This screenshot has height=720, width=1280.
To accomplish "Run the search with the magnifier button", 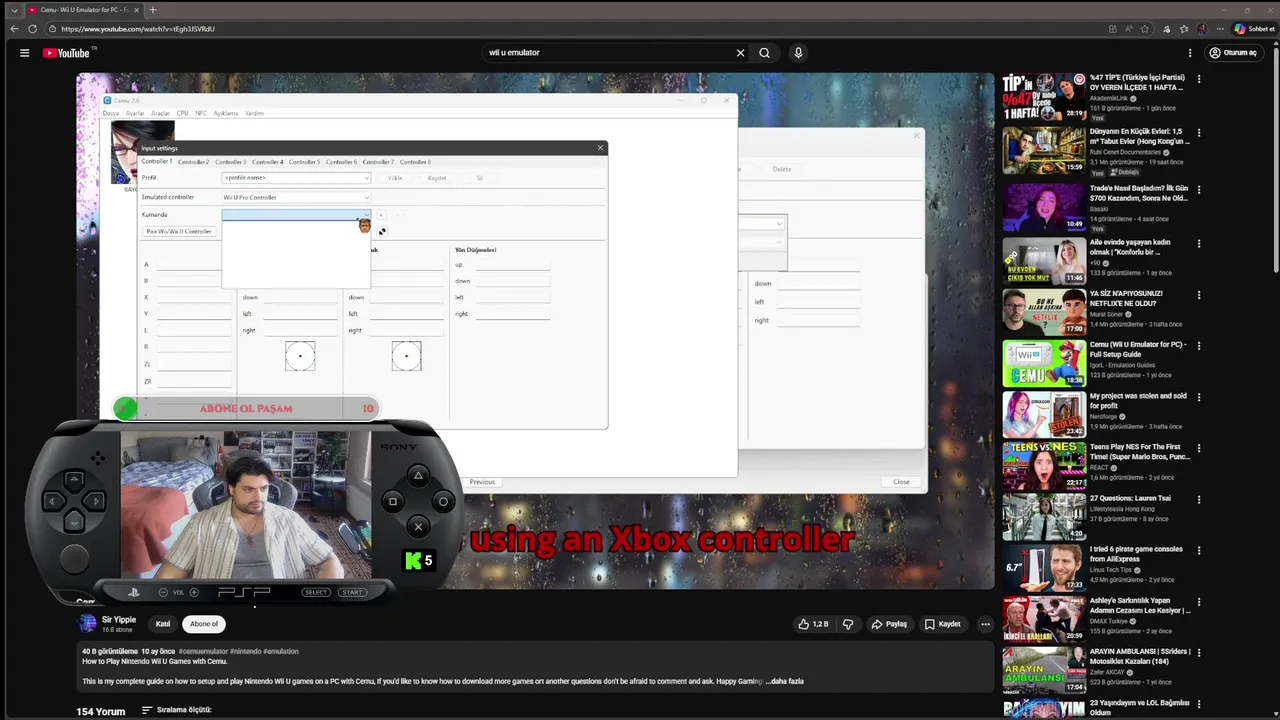I will click(x=764, y=53).
